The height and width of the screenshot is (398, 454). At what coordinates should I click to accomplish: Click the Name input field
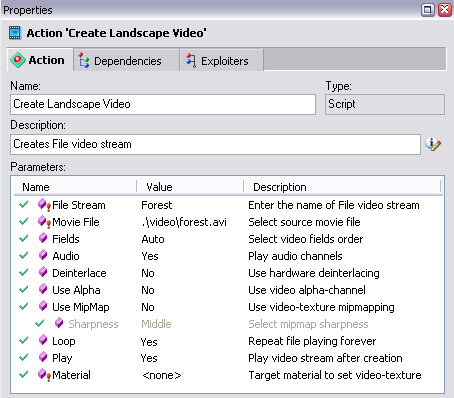point(163,104)
